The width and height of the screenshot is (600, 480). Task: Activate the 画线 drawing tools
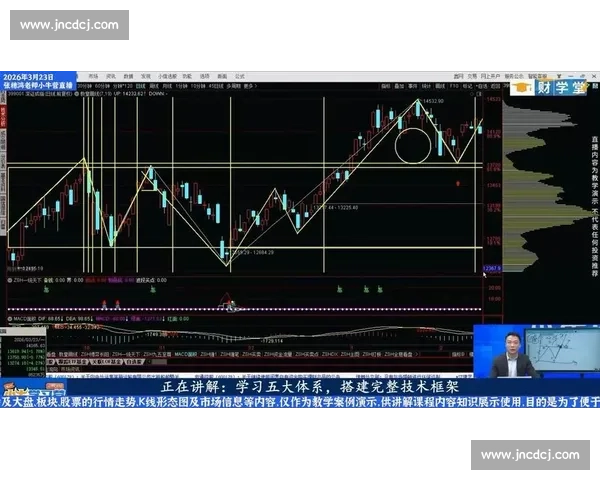pos(440,86)
